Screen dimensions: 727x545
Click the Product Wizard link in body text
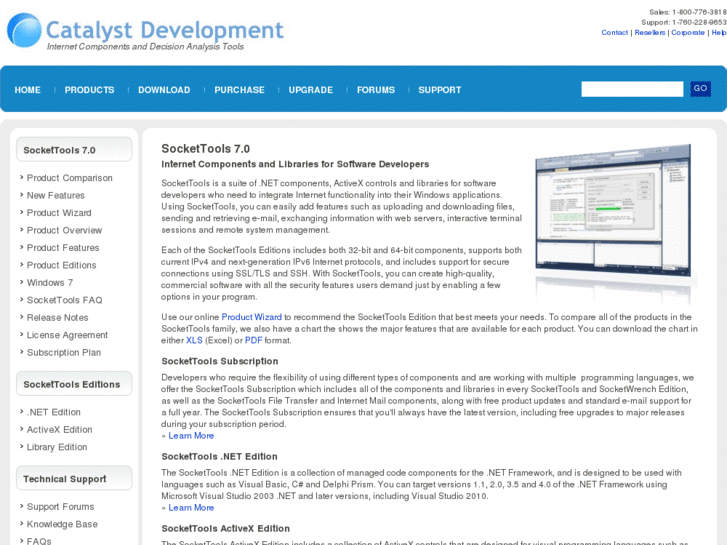point(251,317)
